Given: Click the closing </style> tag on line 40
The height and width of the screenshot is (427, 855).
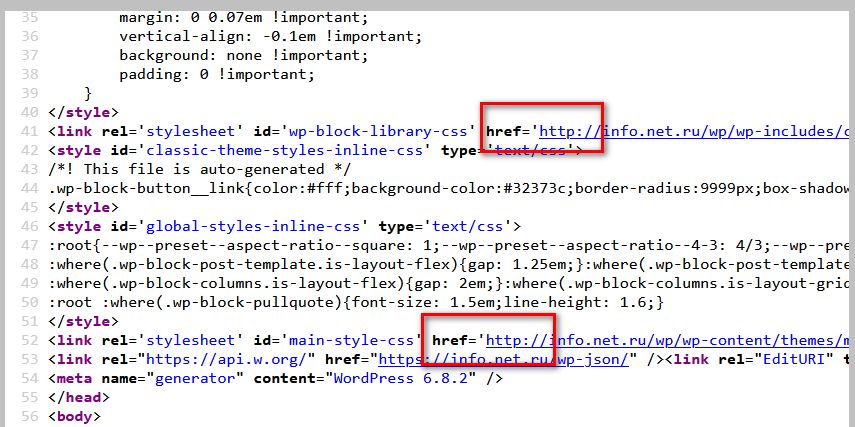Looking at the screenshot, I should point(83,112).
